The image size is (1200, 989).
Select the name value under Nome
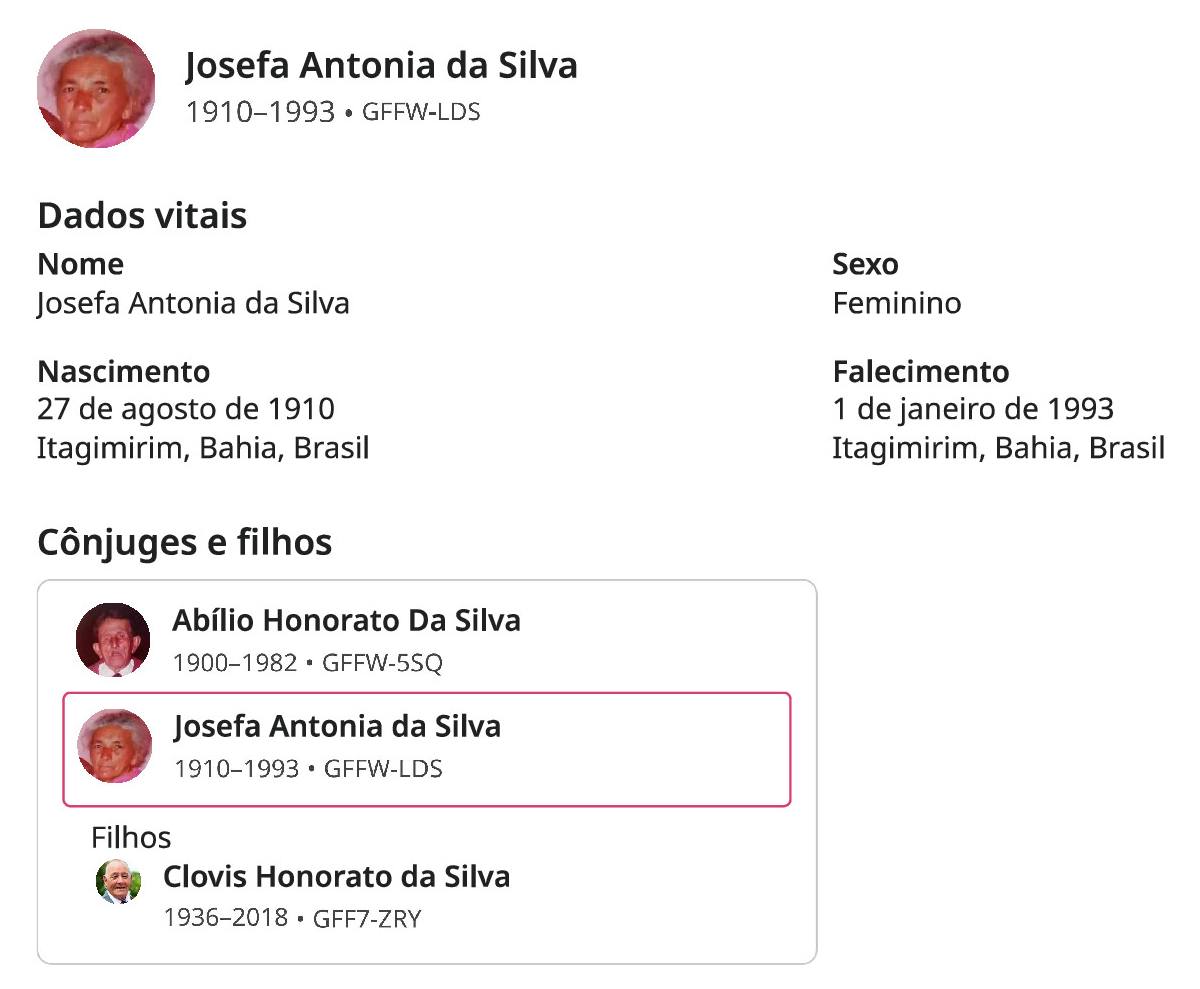click(193, 303)
